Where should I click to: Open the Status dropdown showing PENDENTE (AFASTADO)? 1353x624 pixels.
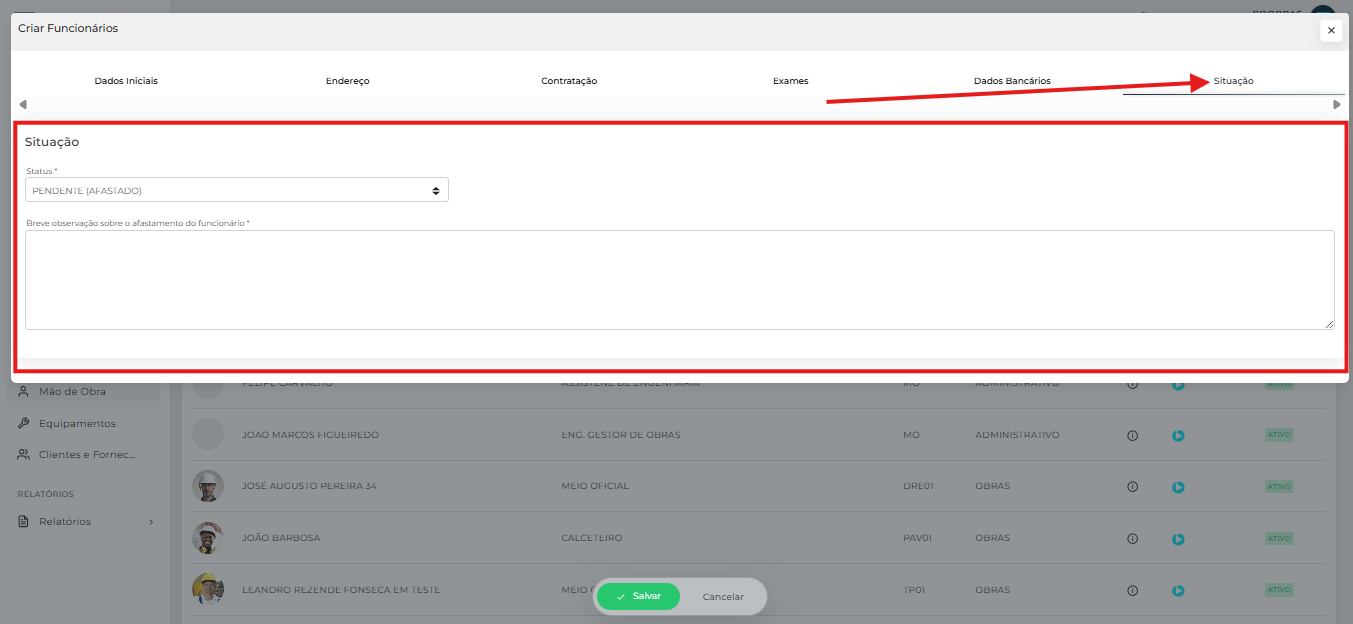coord(237,190)
